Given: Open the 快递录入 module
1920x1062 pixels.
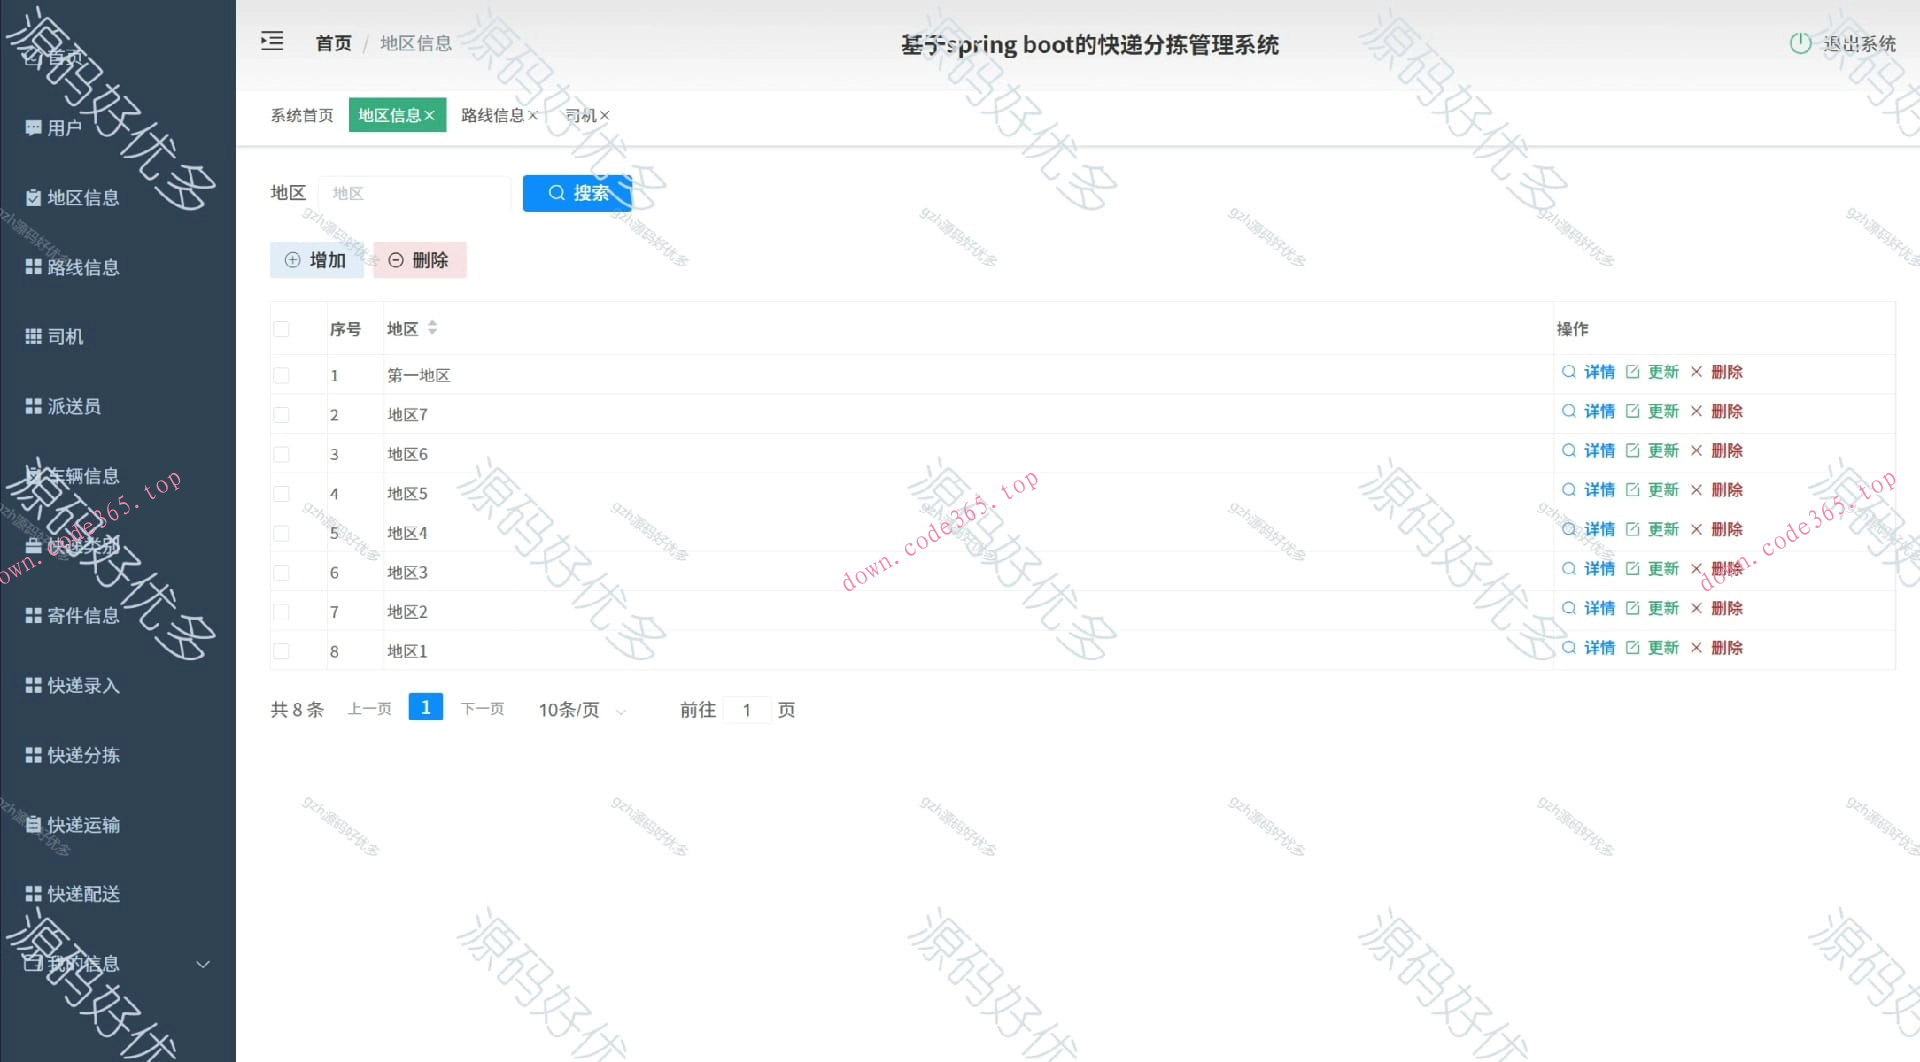Looking at the screenshot, I should click(x=80, y=685).
